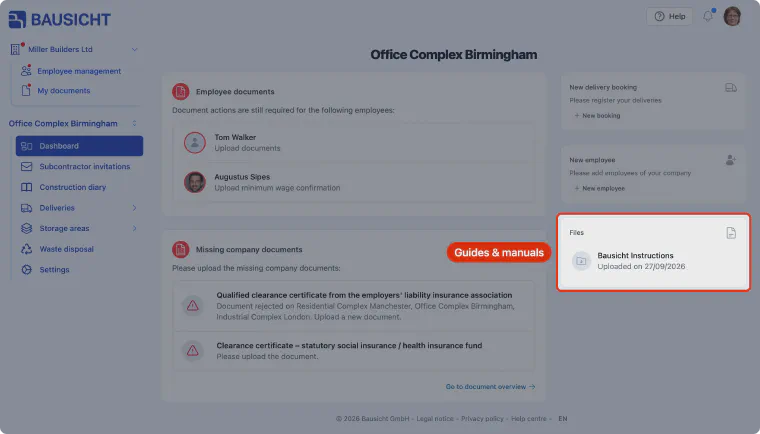
Task: Open Tom Walker's document row
Action: tap(354, 143)
